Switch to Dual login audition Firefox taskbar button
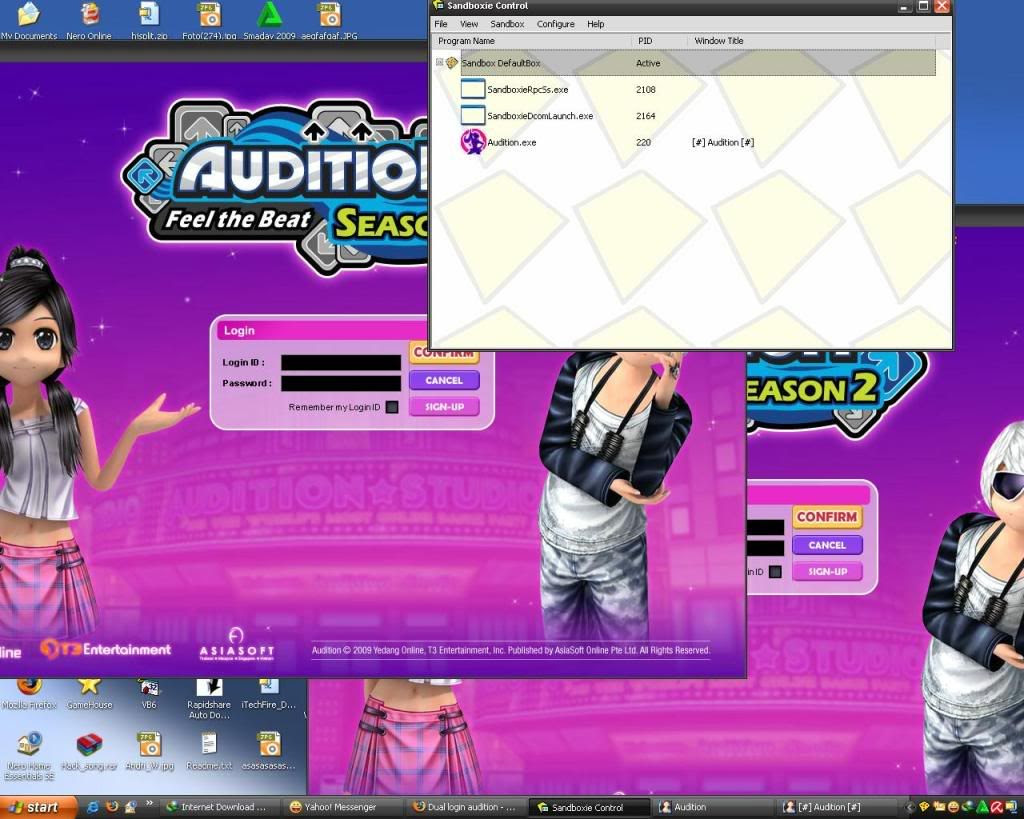 point(465,807)
